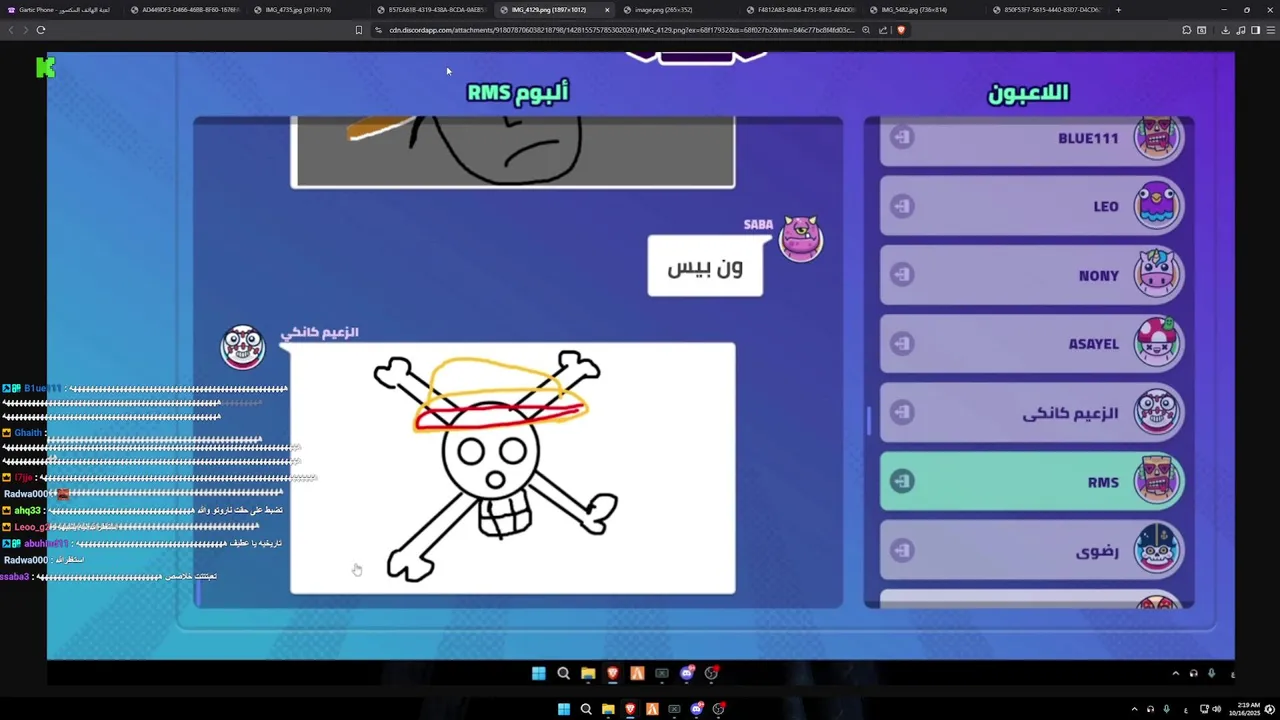Close the IMG_4129.png tab

click(607, 10)
